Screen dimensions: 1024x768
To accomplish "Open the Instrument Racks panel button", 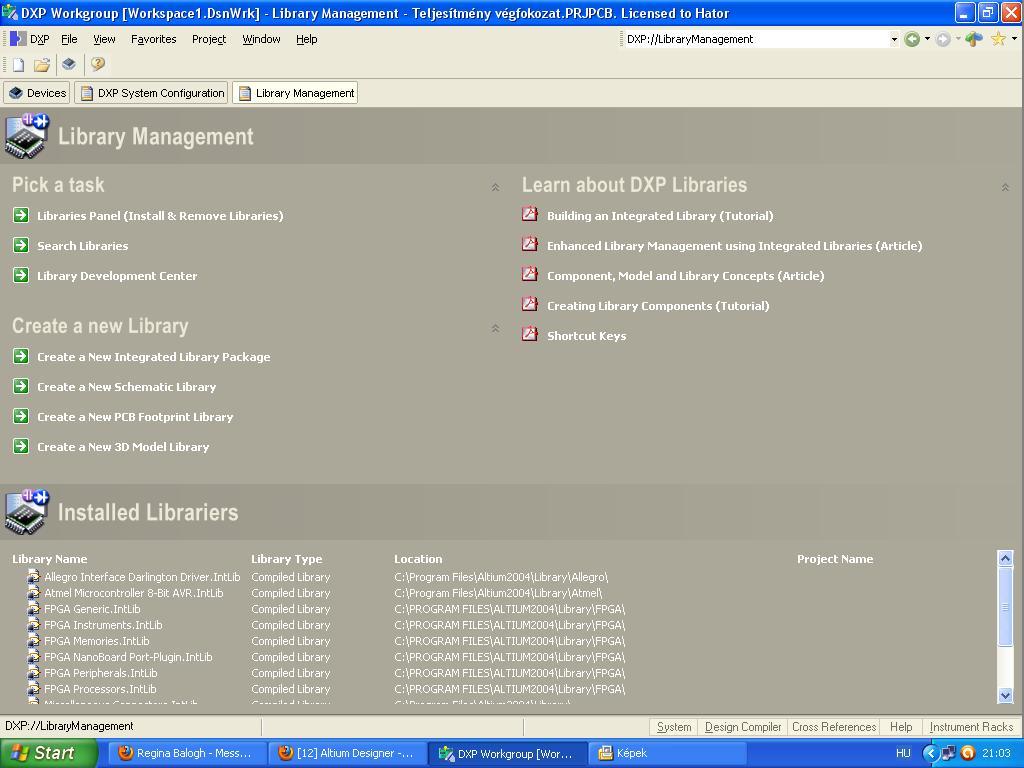I will tap(970, 727).
